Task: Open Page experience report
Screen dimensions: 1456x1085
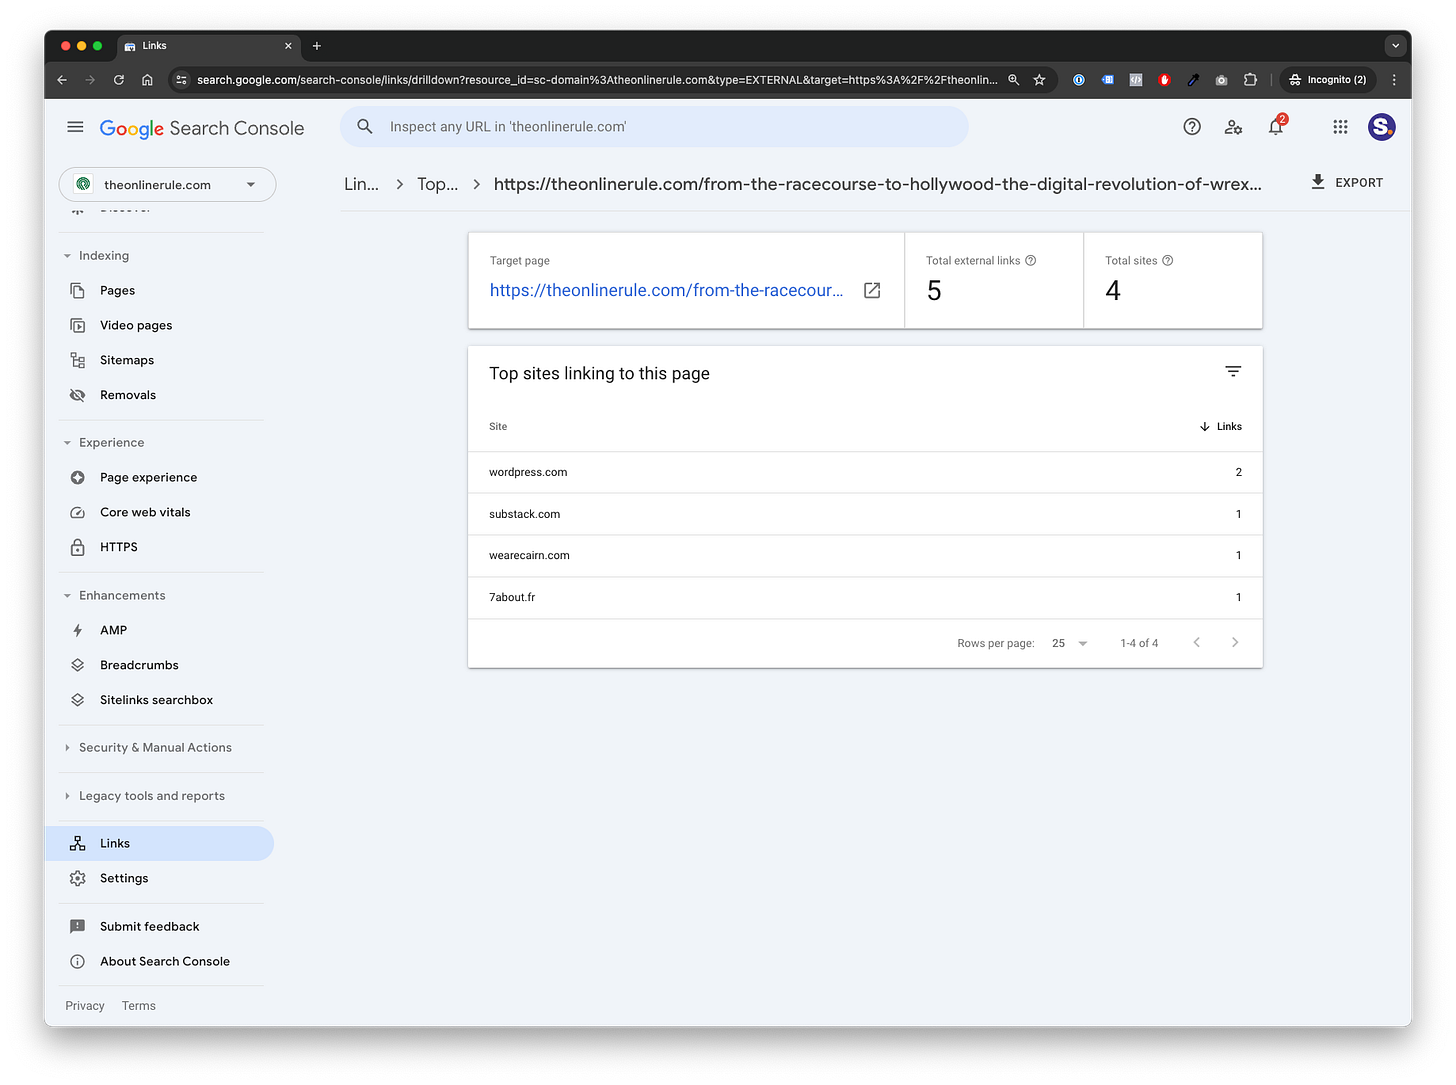Action: [x=148, y=478]
